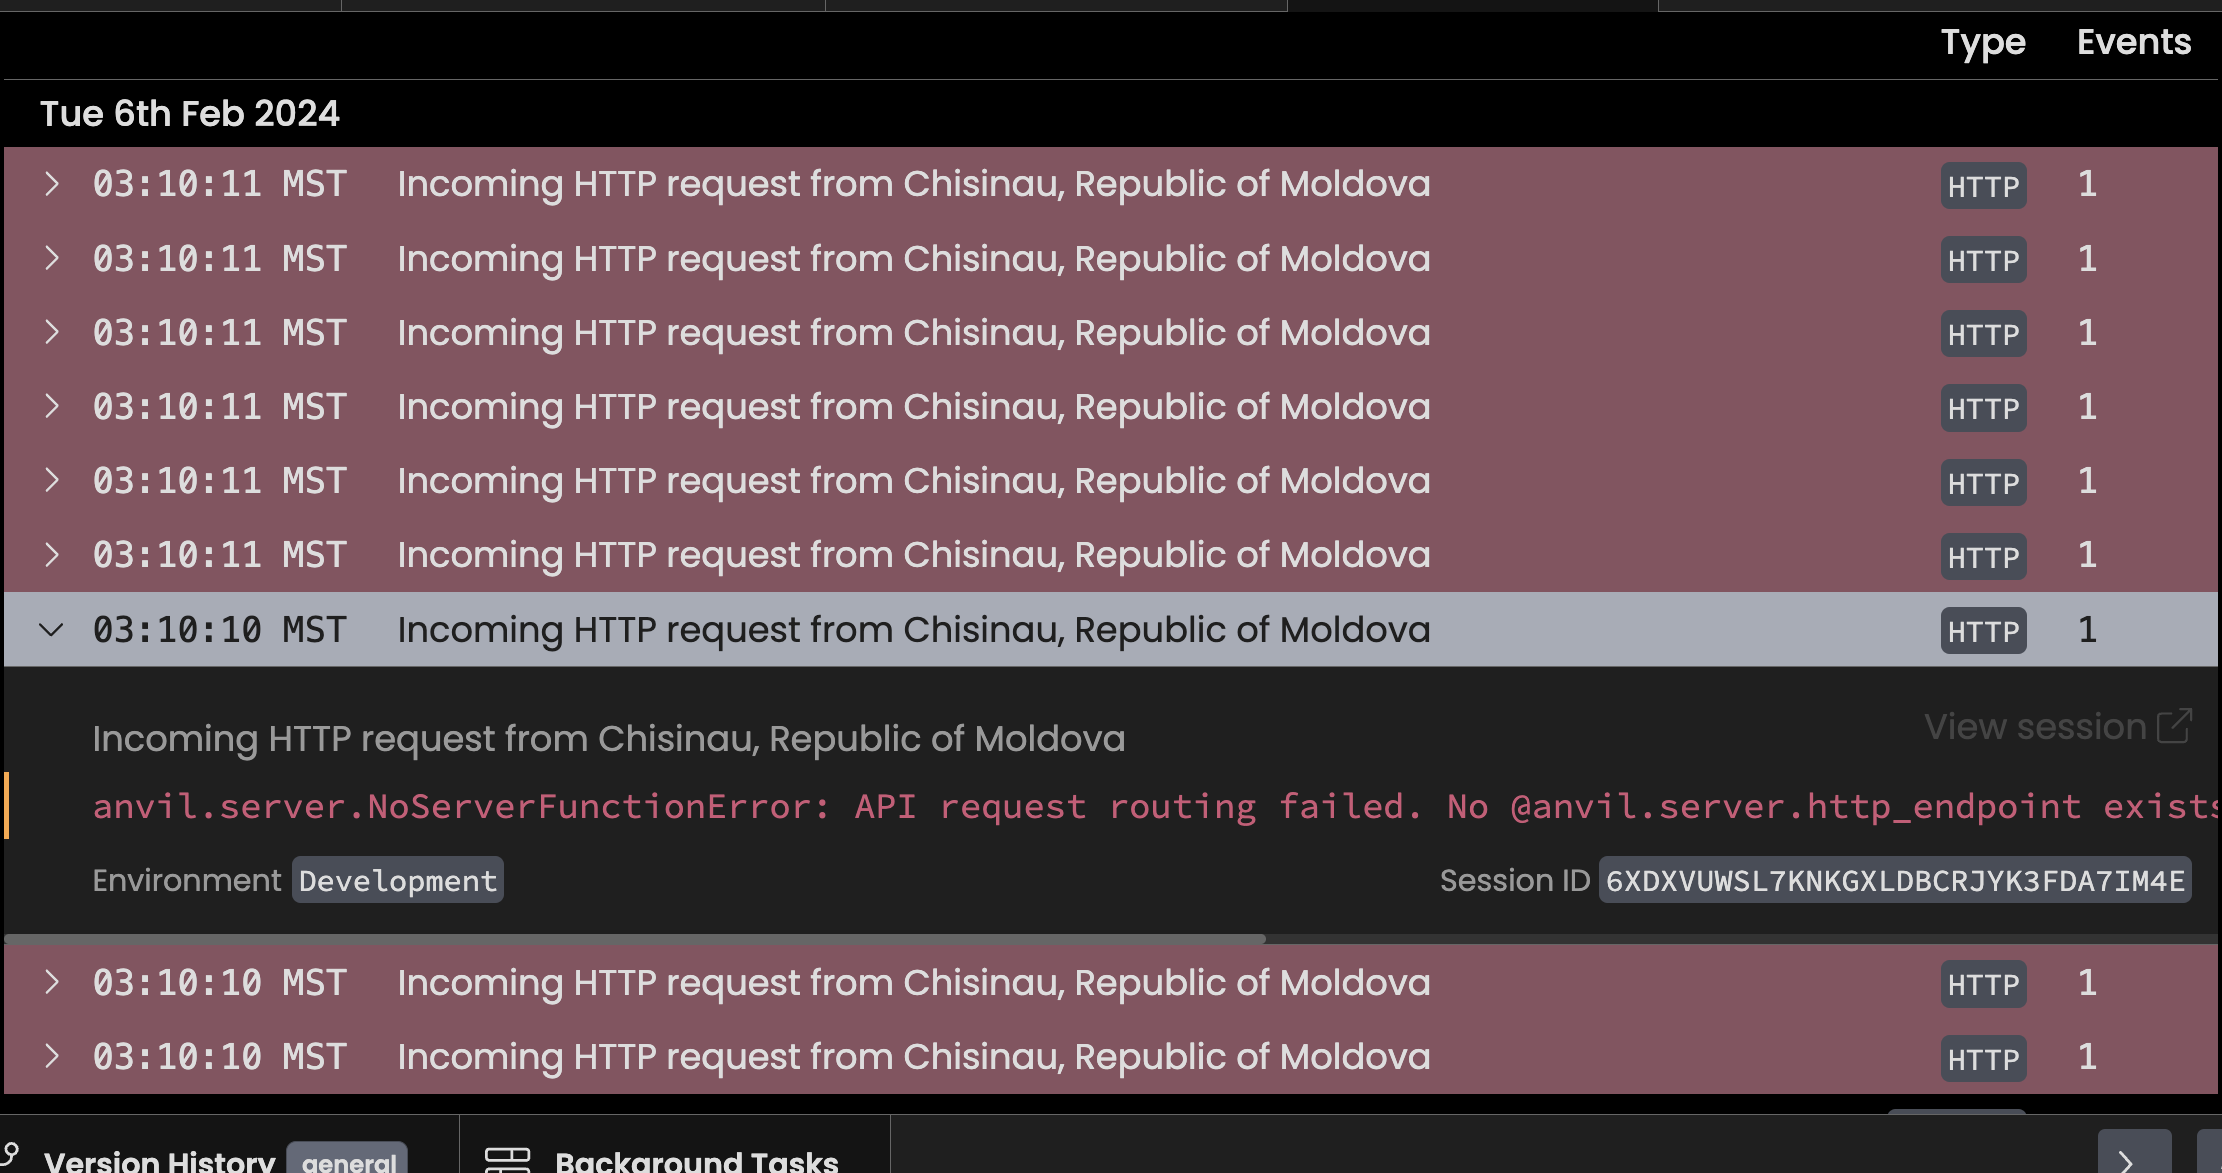Click the Type column header
The width and height of the screenshot is (2222, 1173).
(x=1983, y=43)
